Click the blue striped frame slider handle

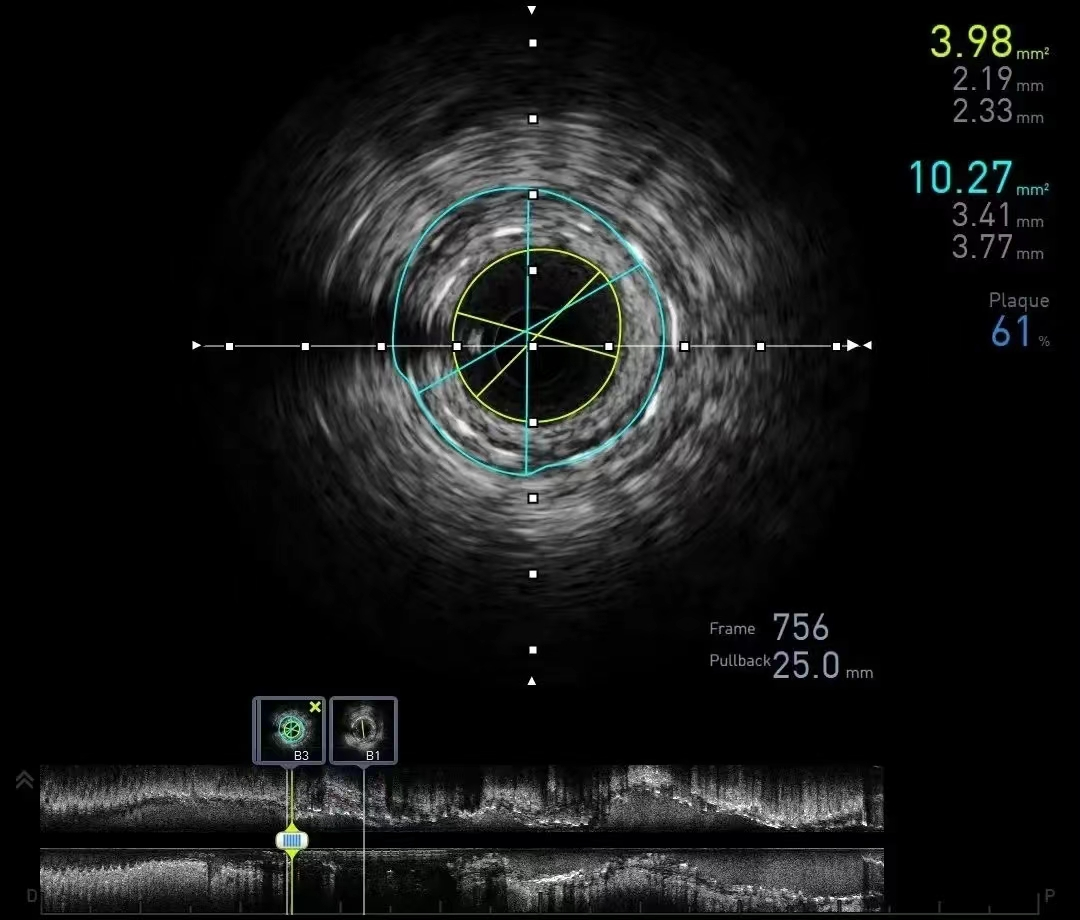point(292,840)
